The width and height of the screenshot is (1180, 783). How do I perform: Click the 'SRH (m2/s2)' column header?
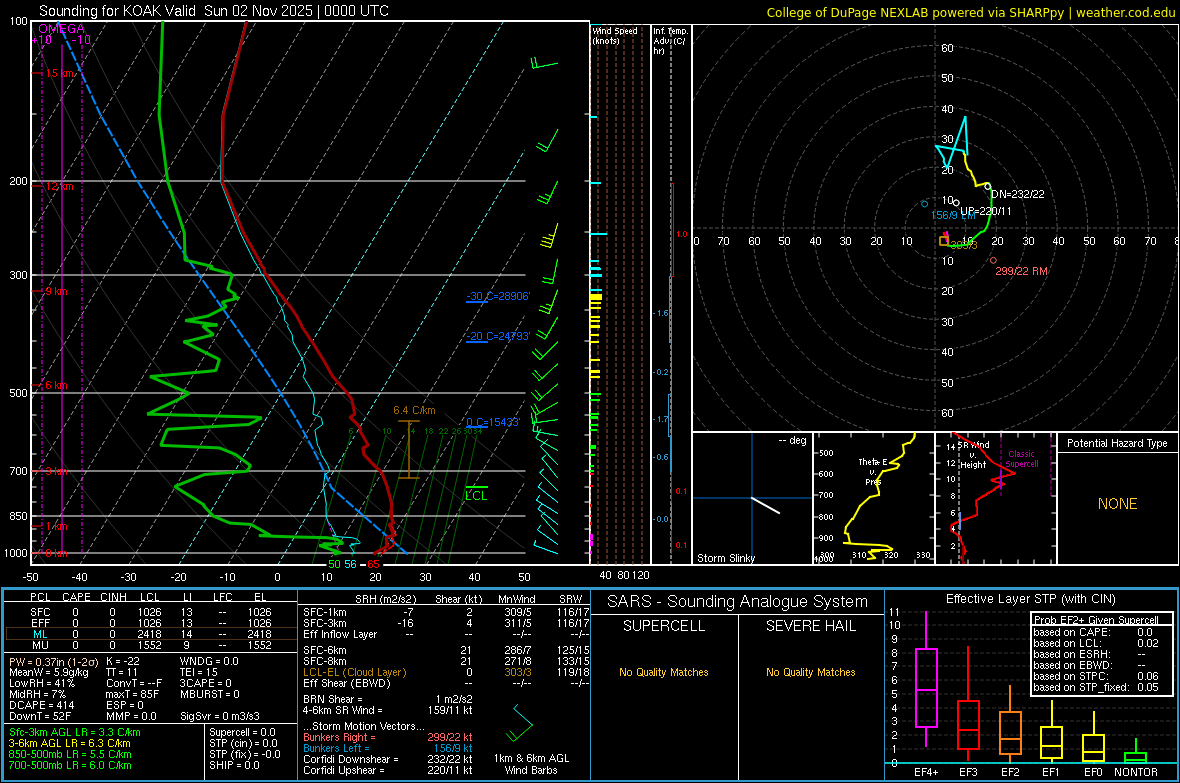[x=385, y=599]
